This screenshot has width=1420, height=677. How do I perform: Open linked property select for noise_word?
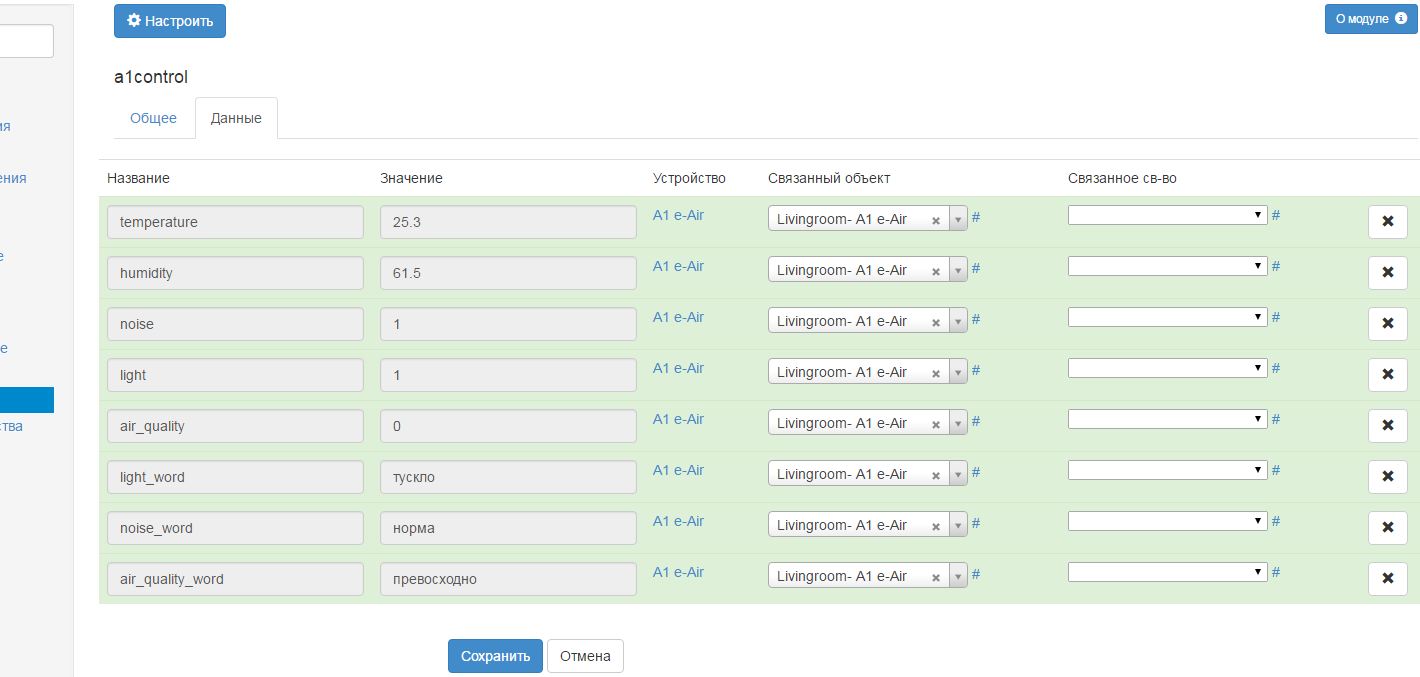tap(1167, 521)
